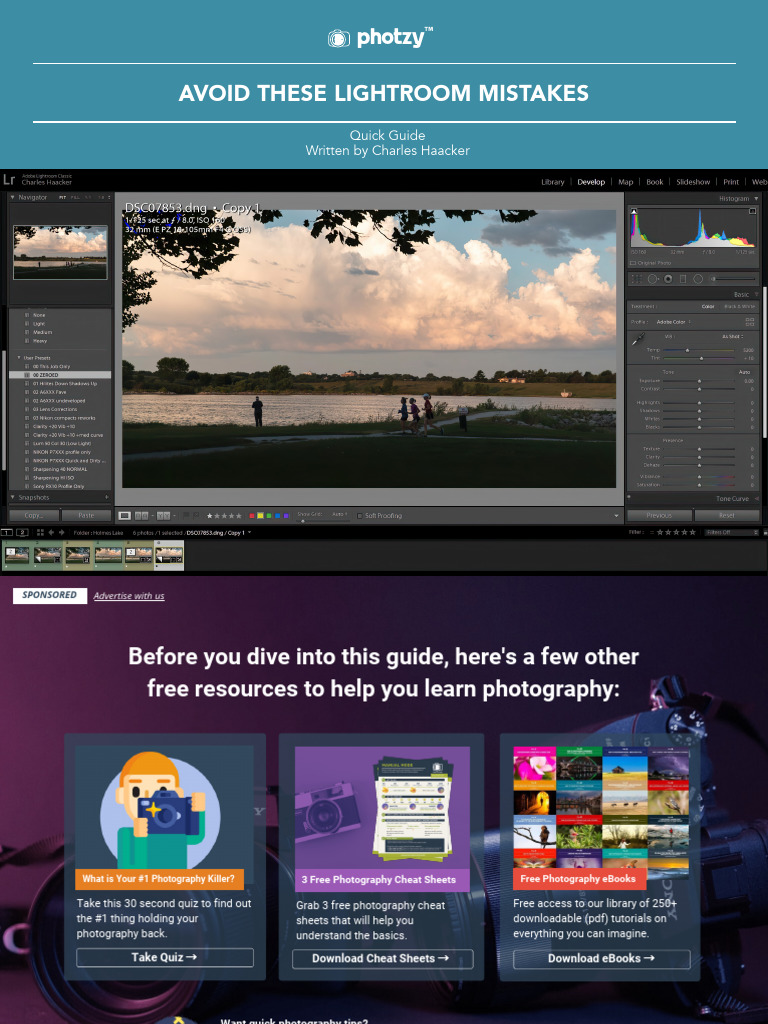Screen dimensions: 768x1024
Task: Open Grid view icon in the filmstrip bar
Action: point(40,533)
